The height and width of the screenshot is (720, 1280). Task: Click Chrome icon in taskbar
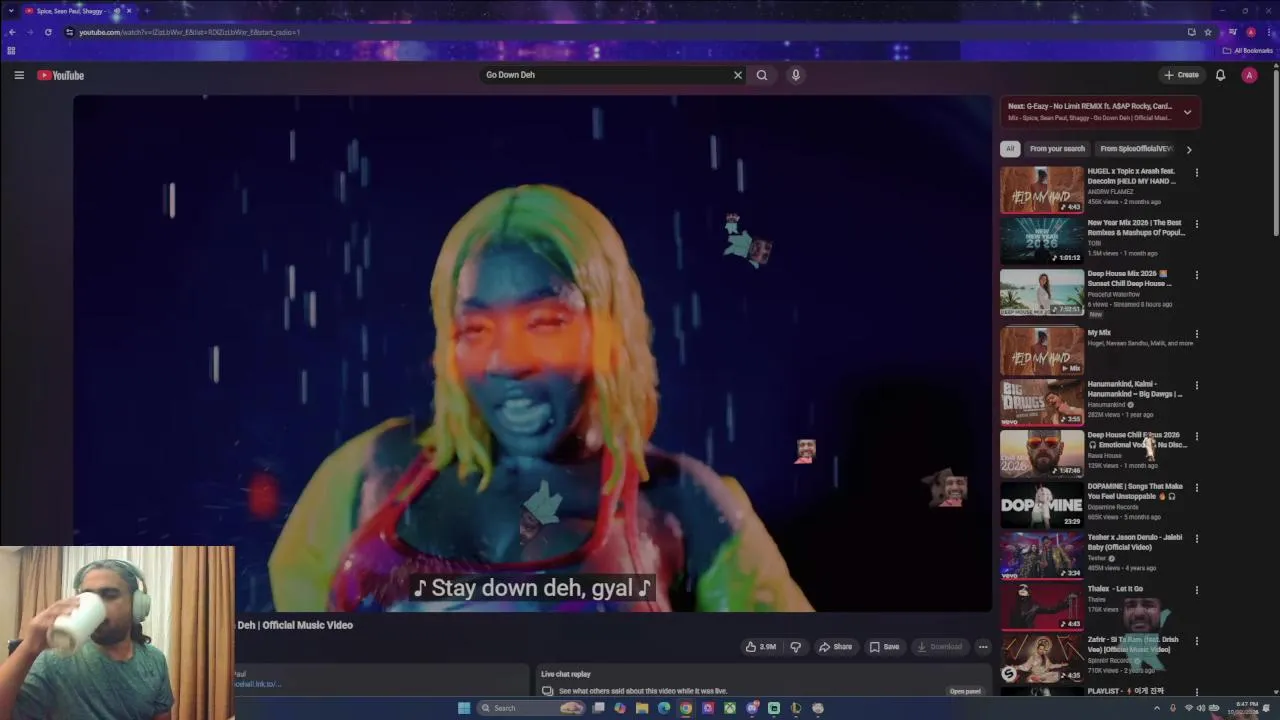(686, 708)
